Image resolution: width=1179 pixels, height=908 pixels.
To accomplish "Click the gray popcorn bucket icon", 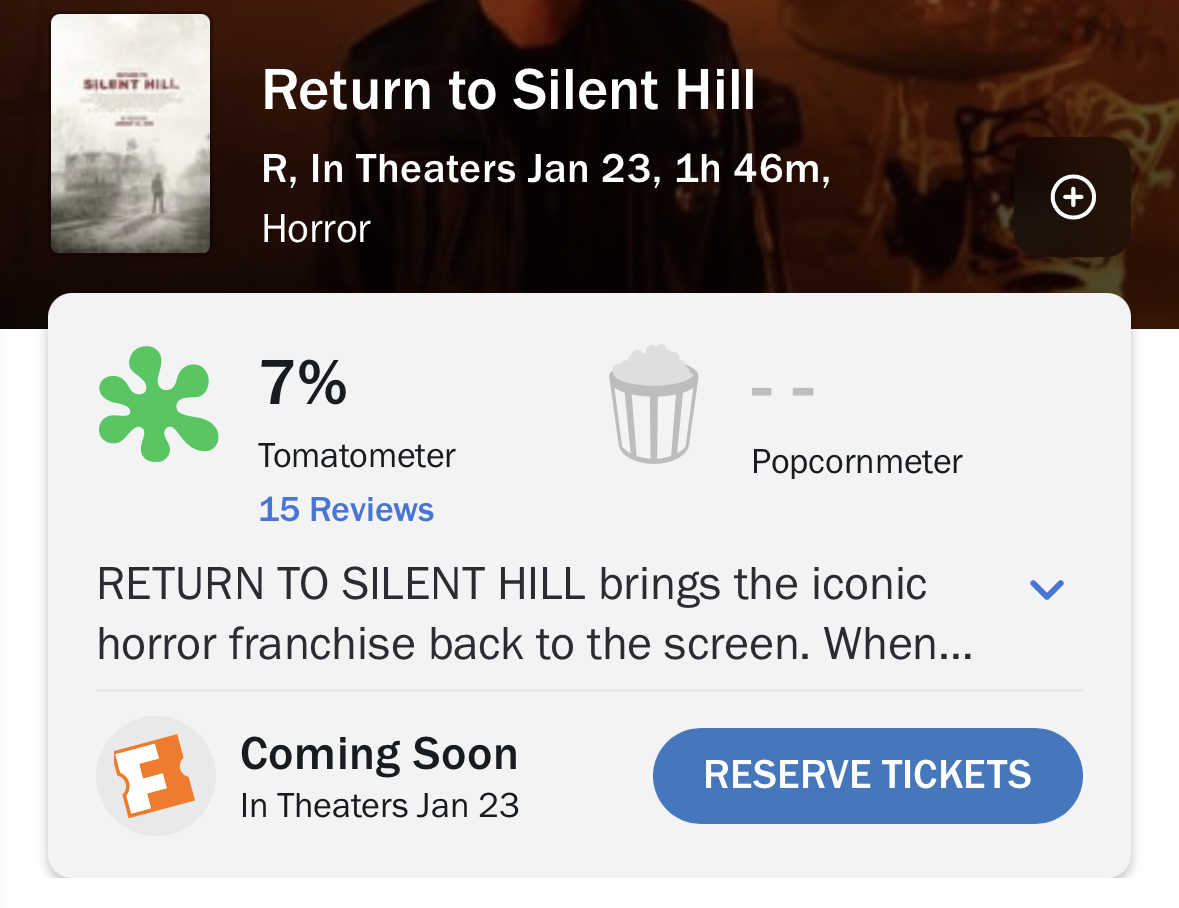I will tap(653, 404).
